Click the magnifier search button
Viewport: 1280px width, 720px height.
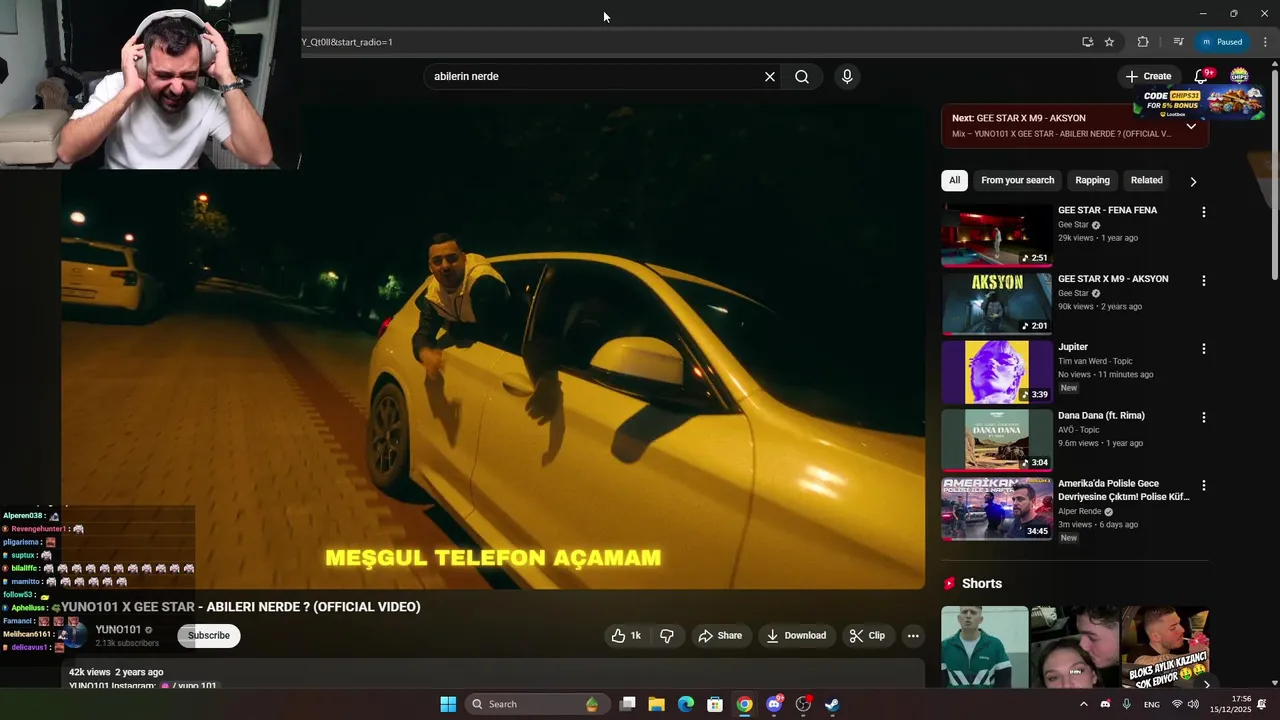coord(802,77)
